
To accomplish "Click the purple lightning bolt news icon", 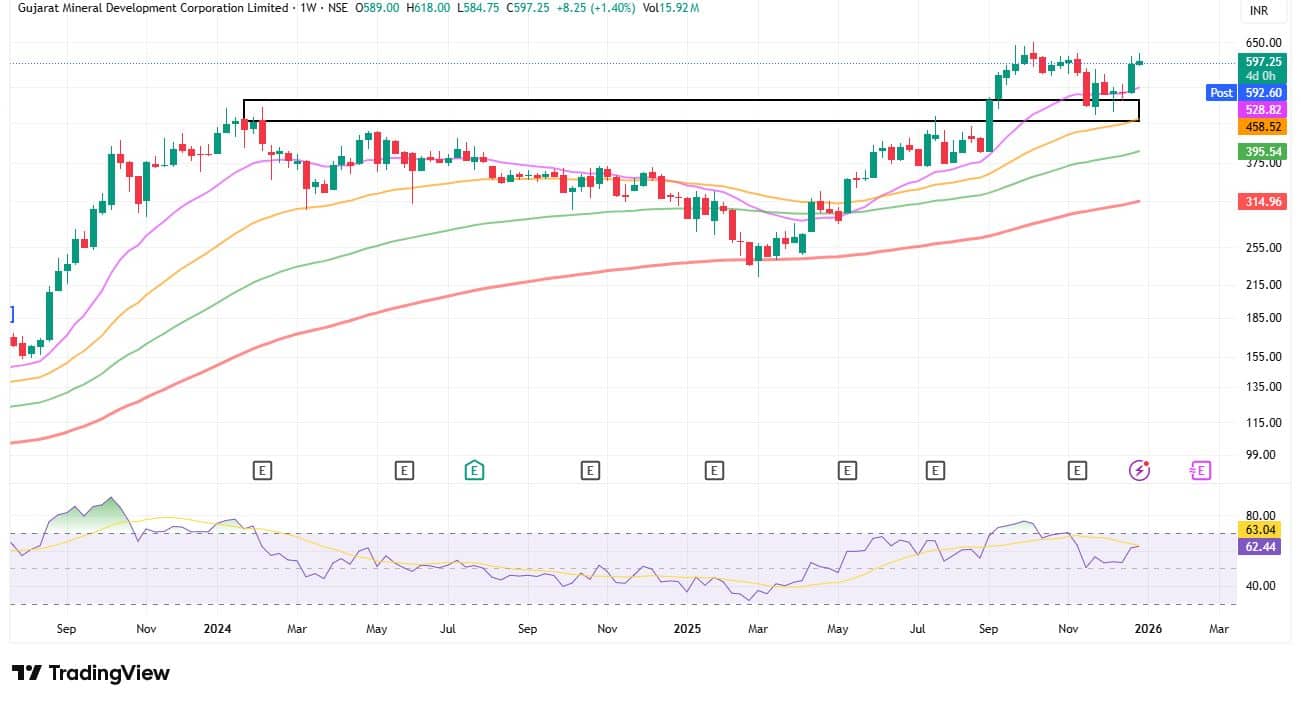I will tap(1139, 469).
